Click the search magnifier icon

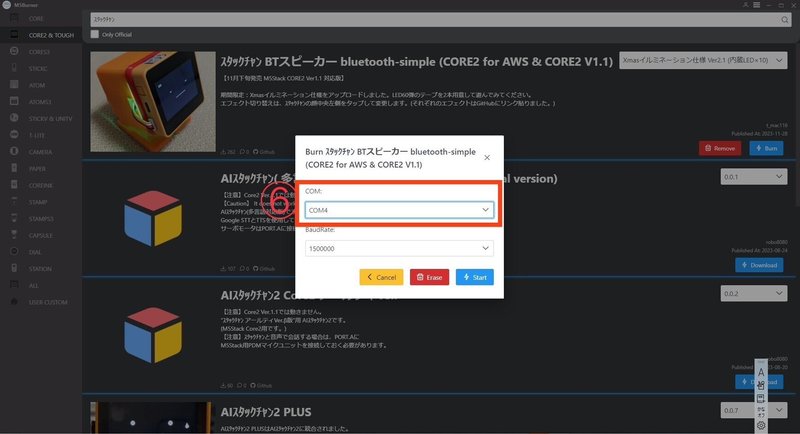pos(784,20)
